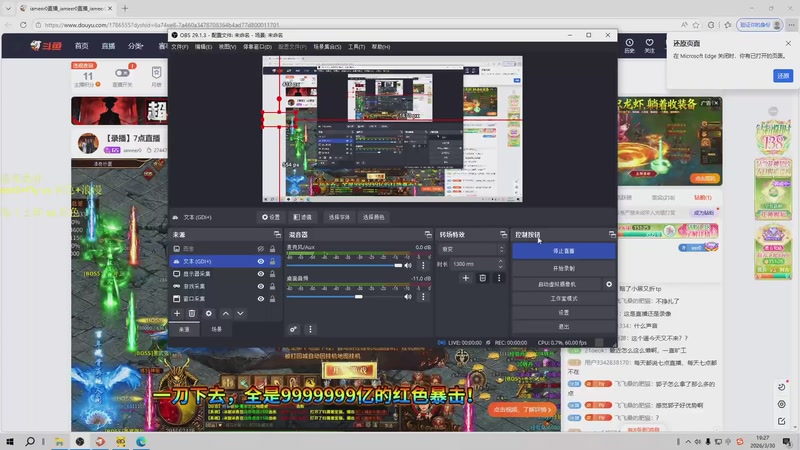Mute the 桌面音频 speaker icon
The width and height of the screenshot is (800, 450).
point(408,296)
